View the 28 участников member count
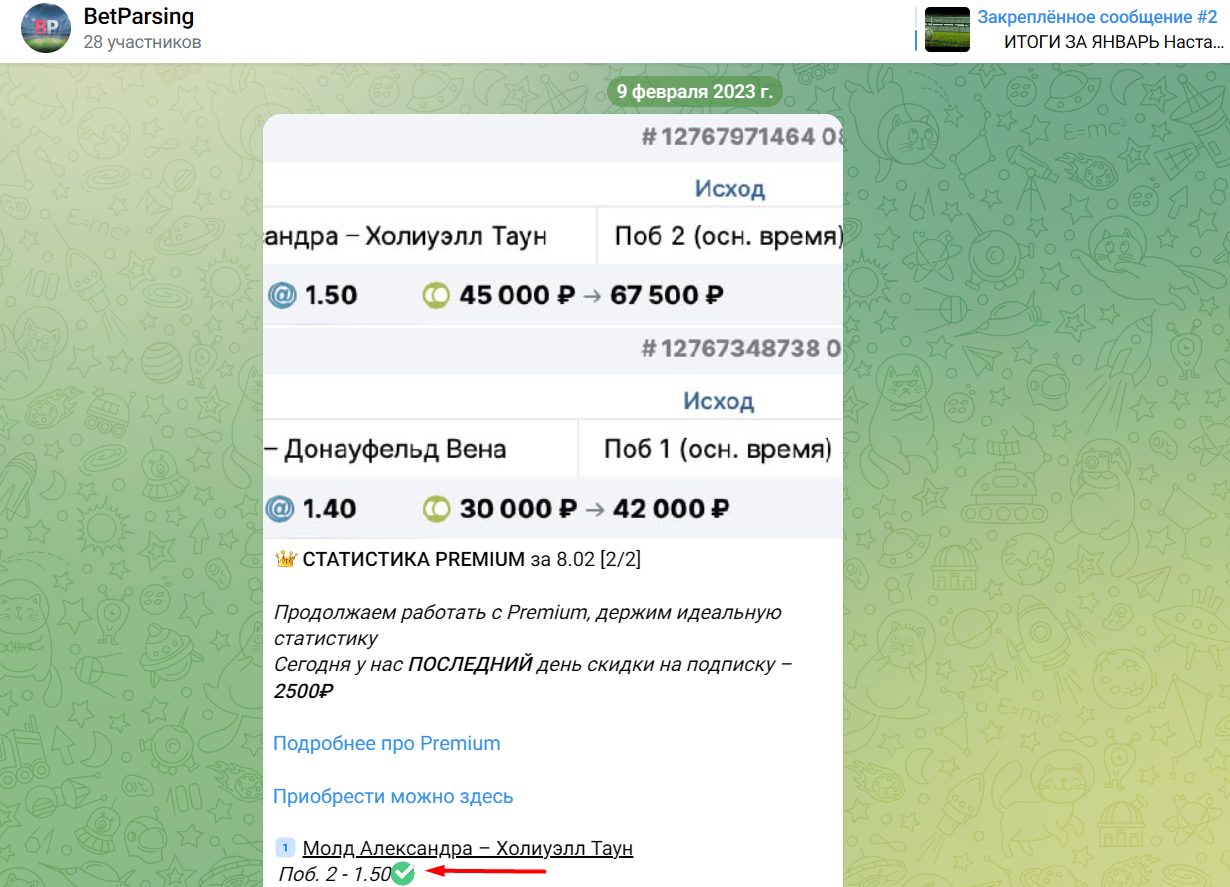The height and width of the screenshot is (887, 1230). click(143, 42)
